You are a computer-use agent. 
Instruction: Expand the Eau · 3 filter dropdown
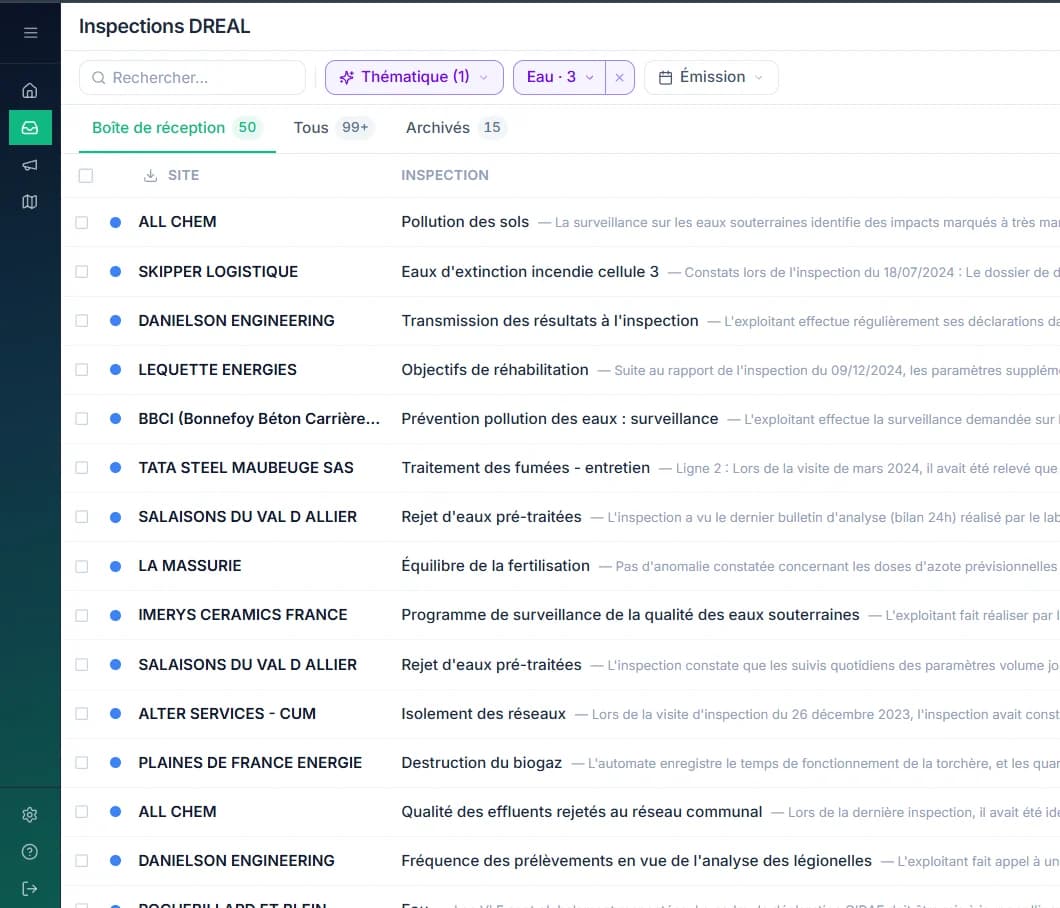coord(559,77)
